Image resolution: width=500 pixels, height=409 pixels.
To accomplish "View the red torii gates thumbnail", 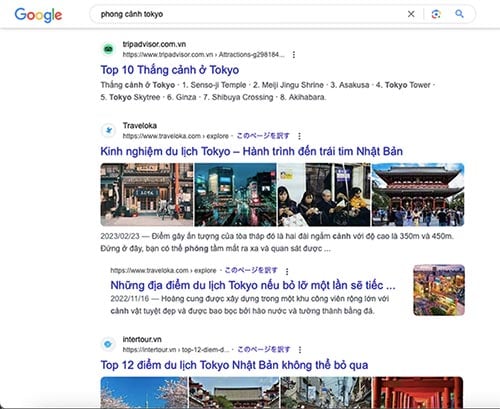I will tap(418, 392).
